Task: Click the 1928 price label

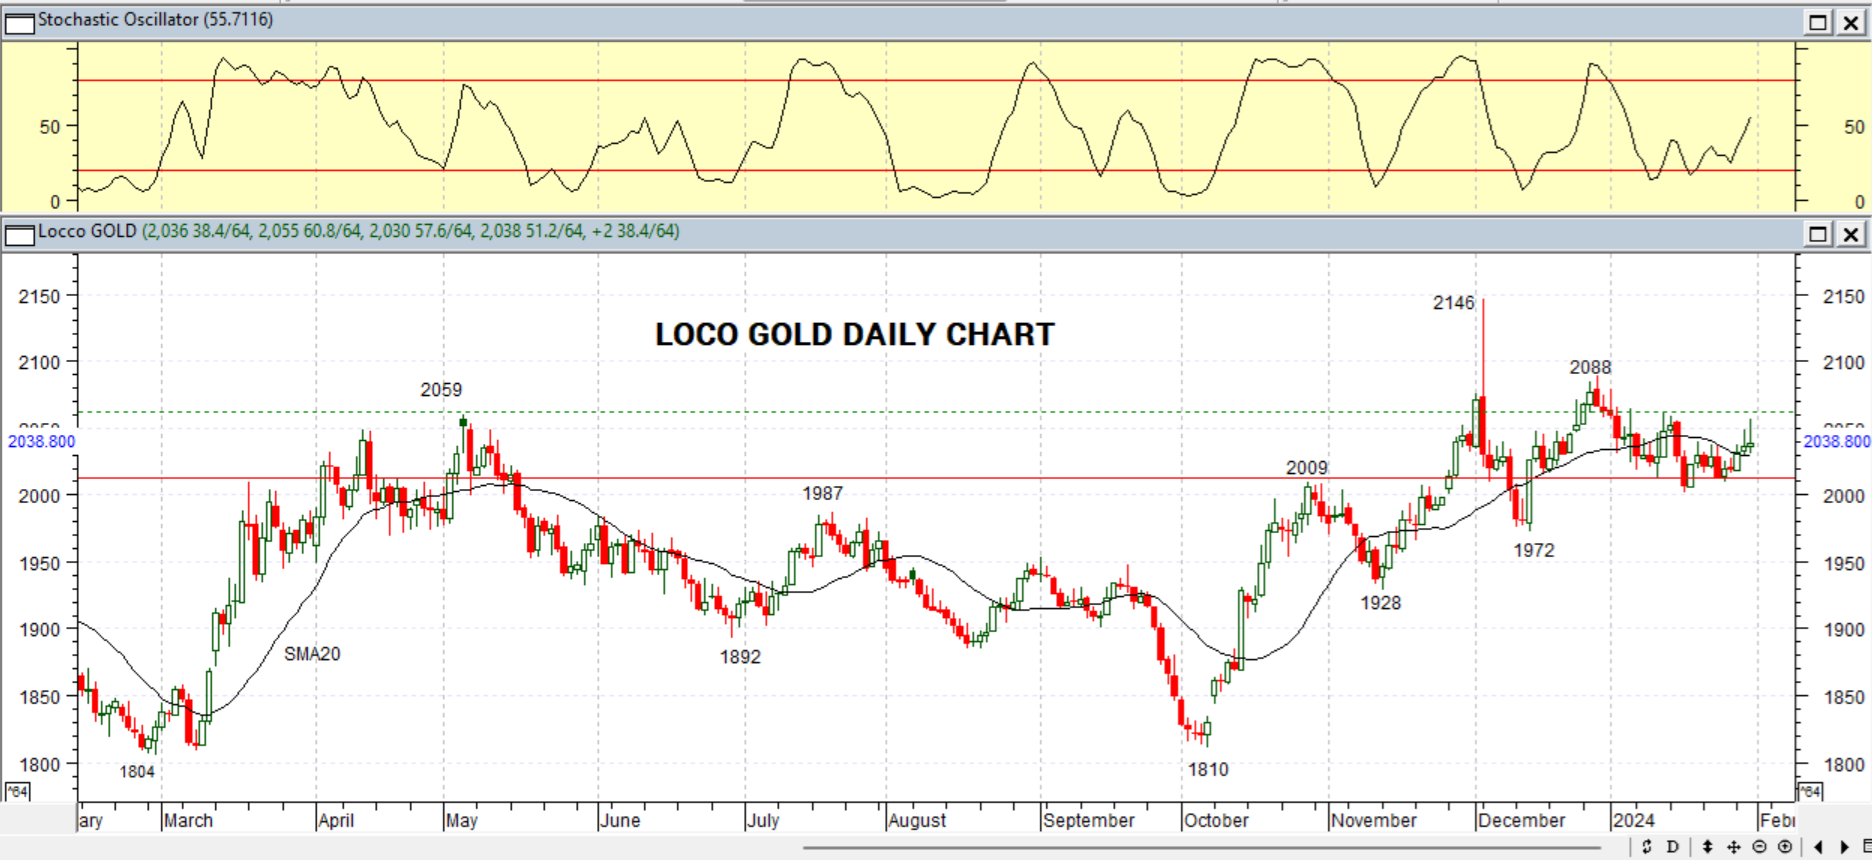Action: click(1380, 603)
